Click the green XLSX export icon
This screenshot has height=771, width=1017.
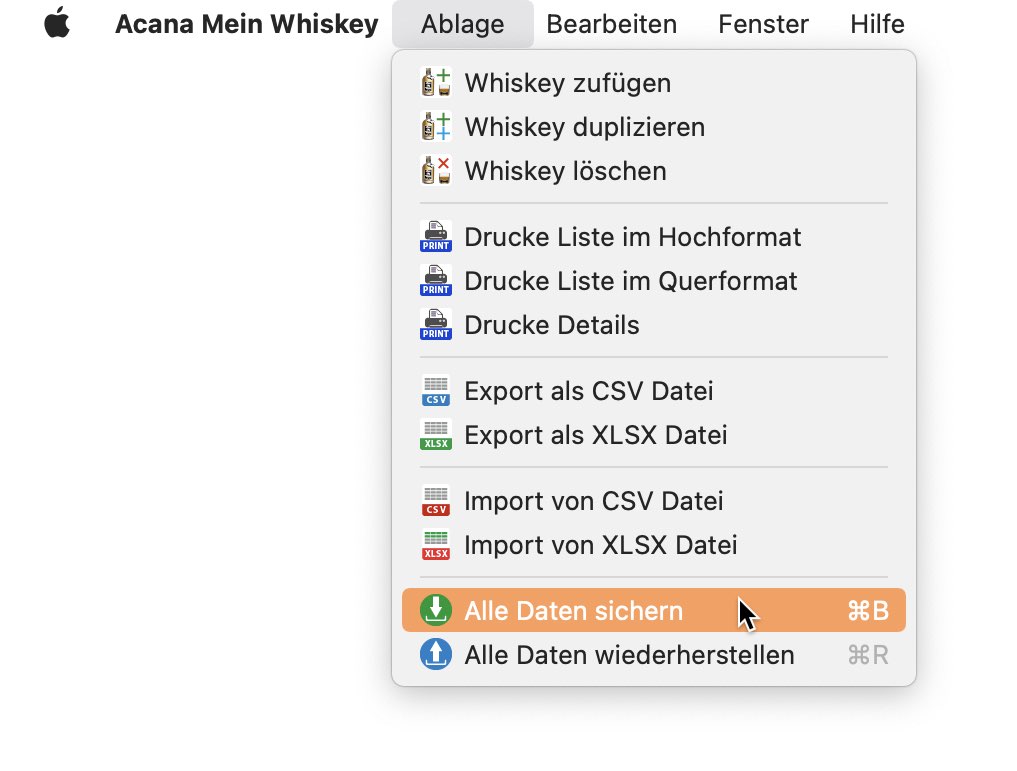436,435
